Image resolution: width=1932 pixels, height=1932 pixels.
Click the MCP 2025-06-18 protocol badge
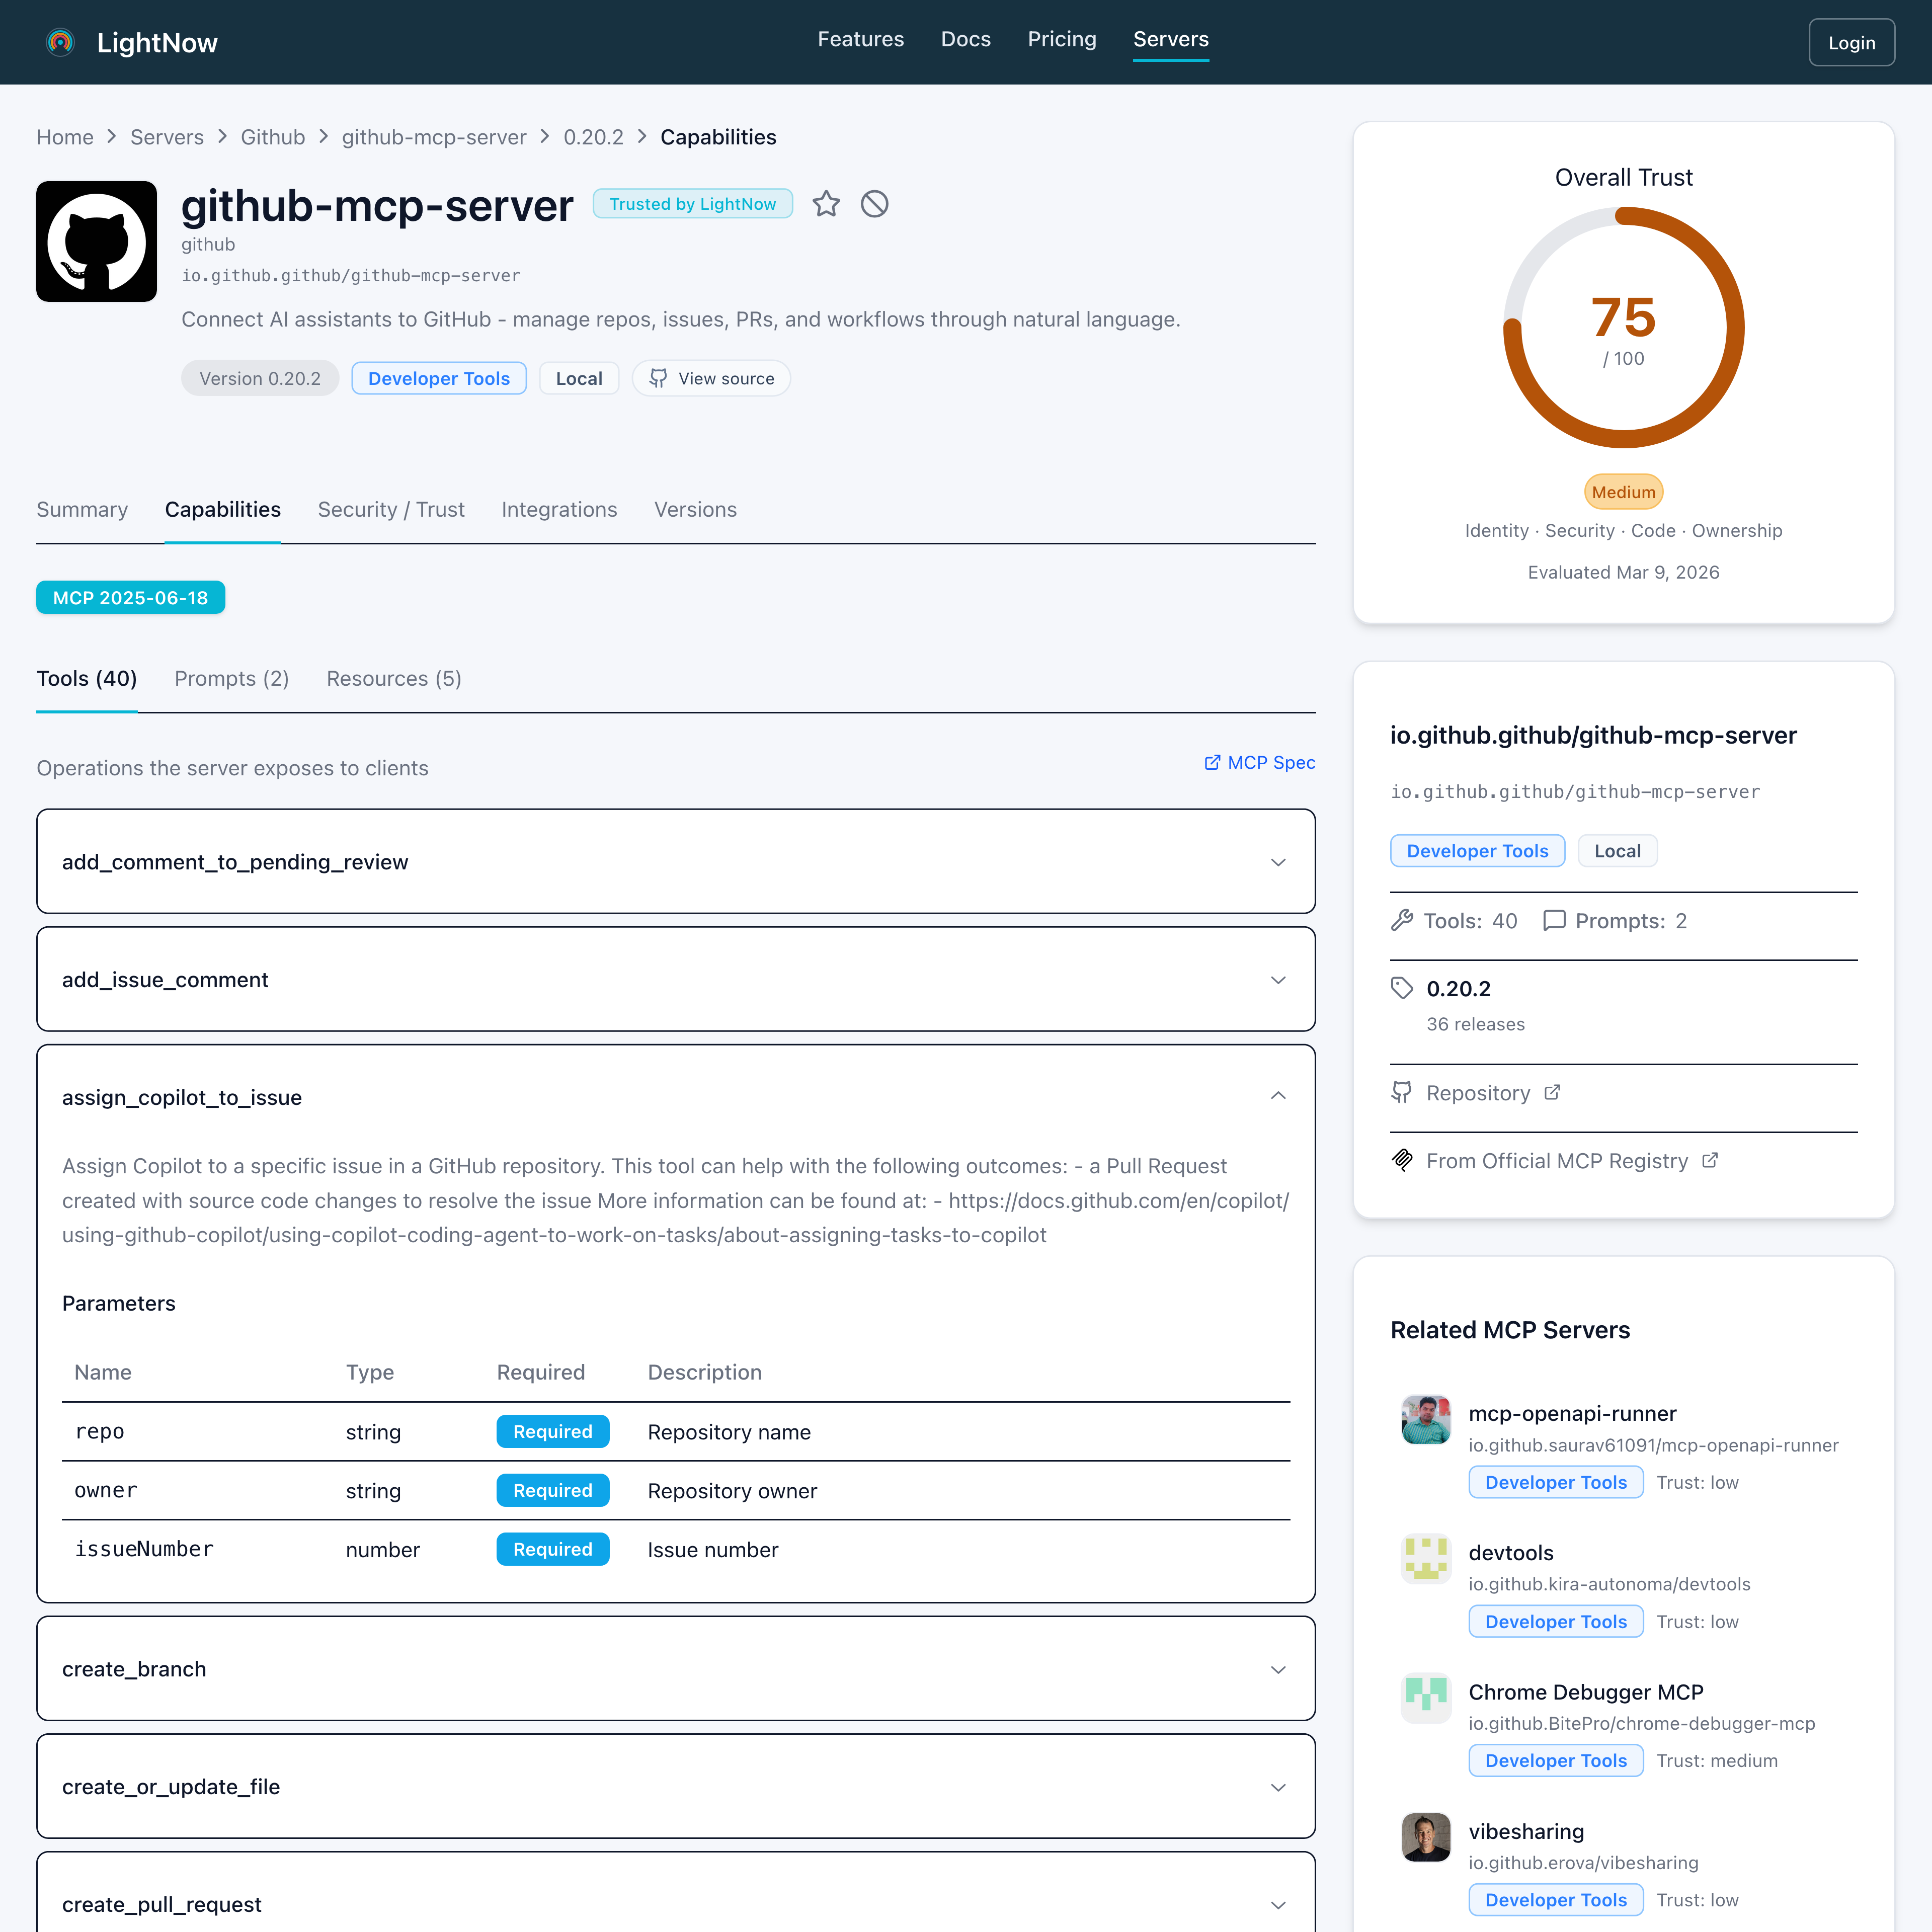[130, 597]
